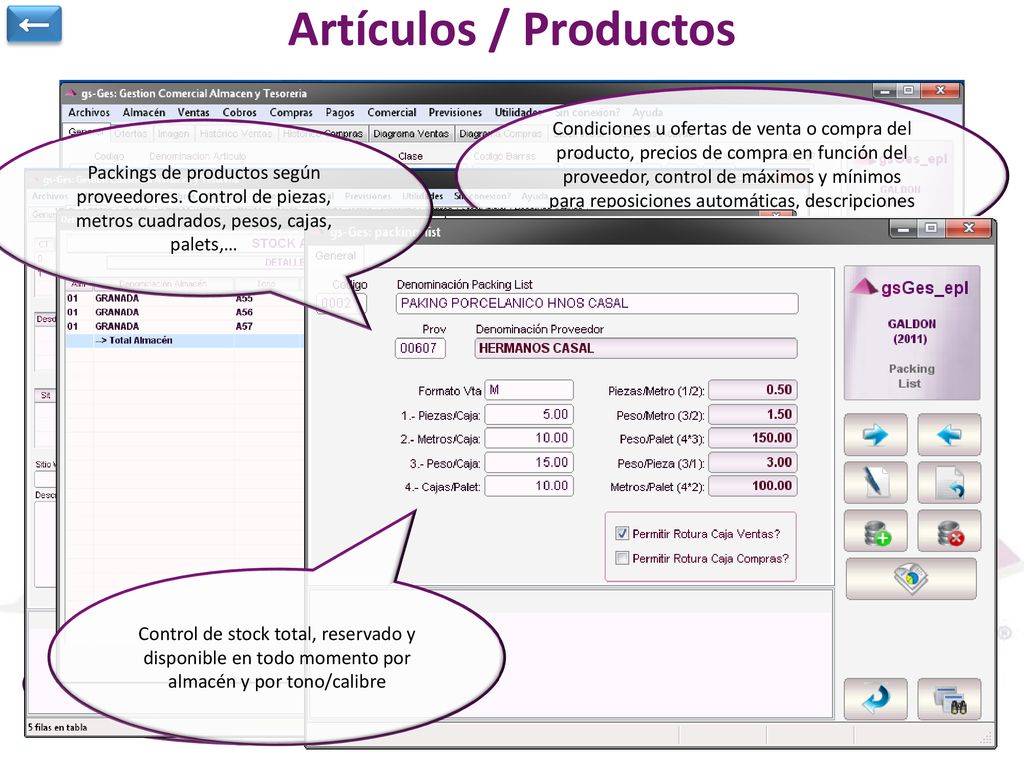1024x768 pixels.
Task: Minimize the packing list window
Action: point(904,229)
